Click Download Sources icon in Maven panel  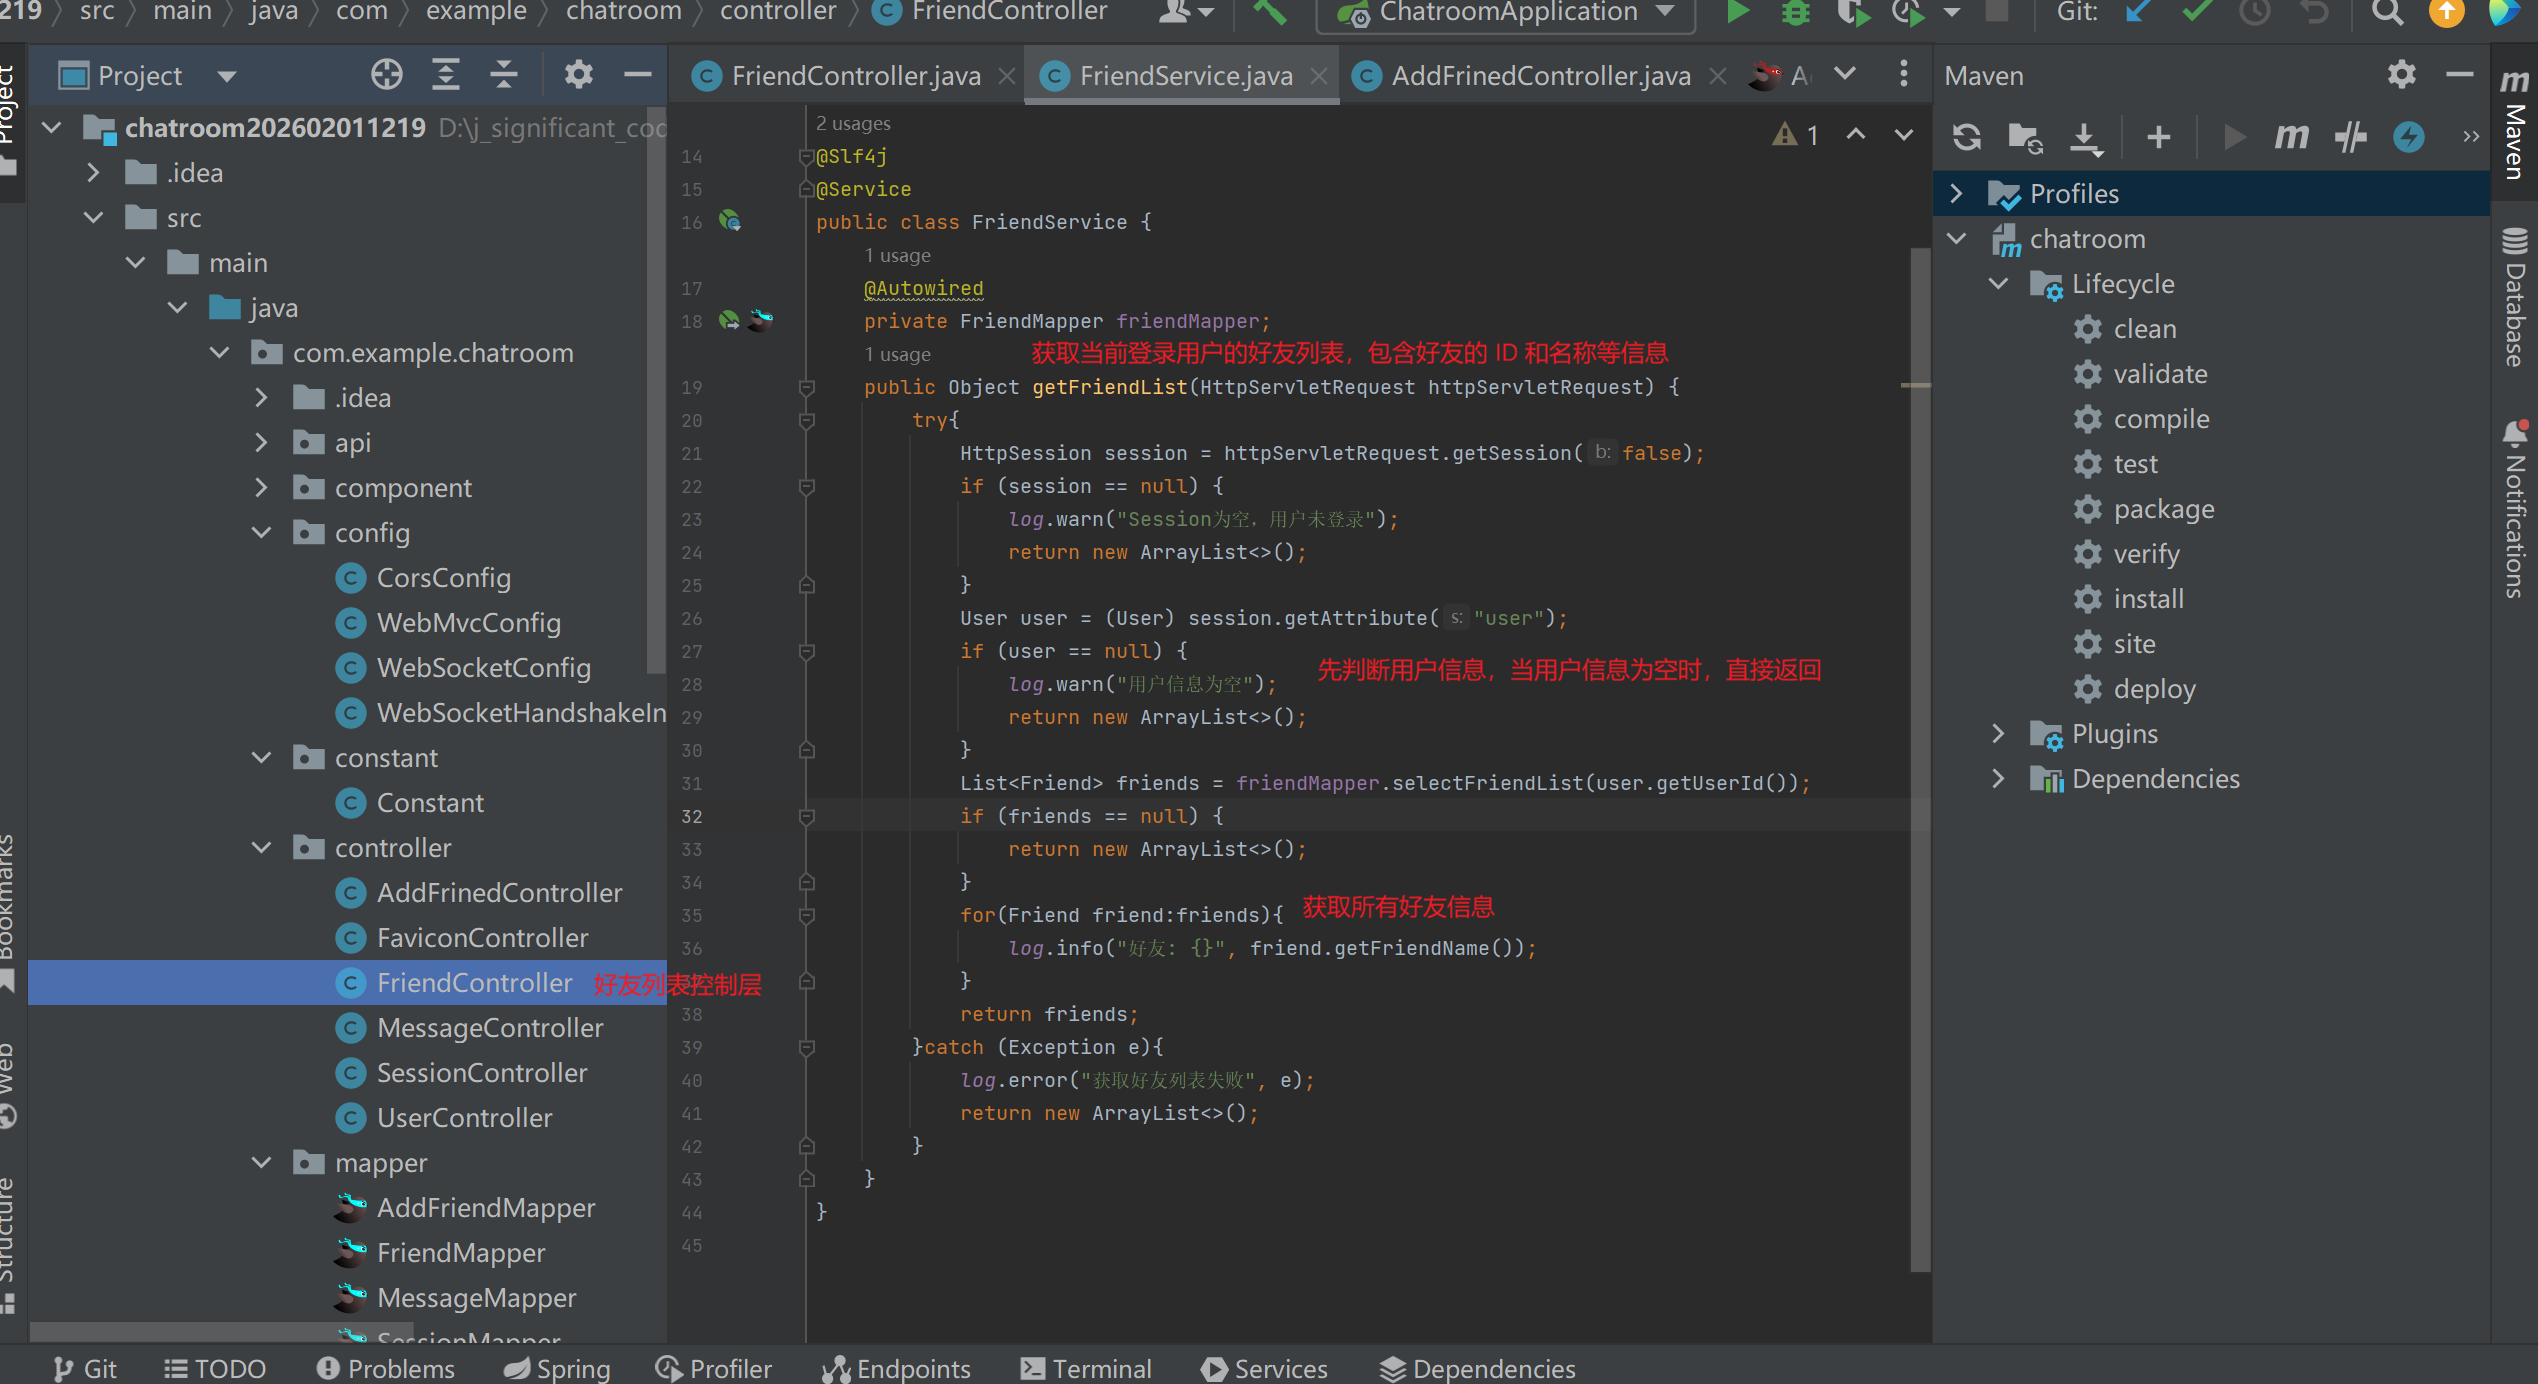tap(2085, 136)
